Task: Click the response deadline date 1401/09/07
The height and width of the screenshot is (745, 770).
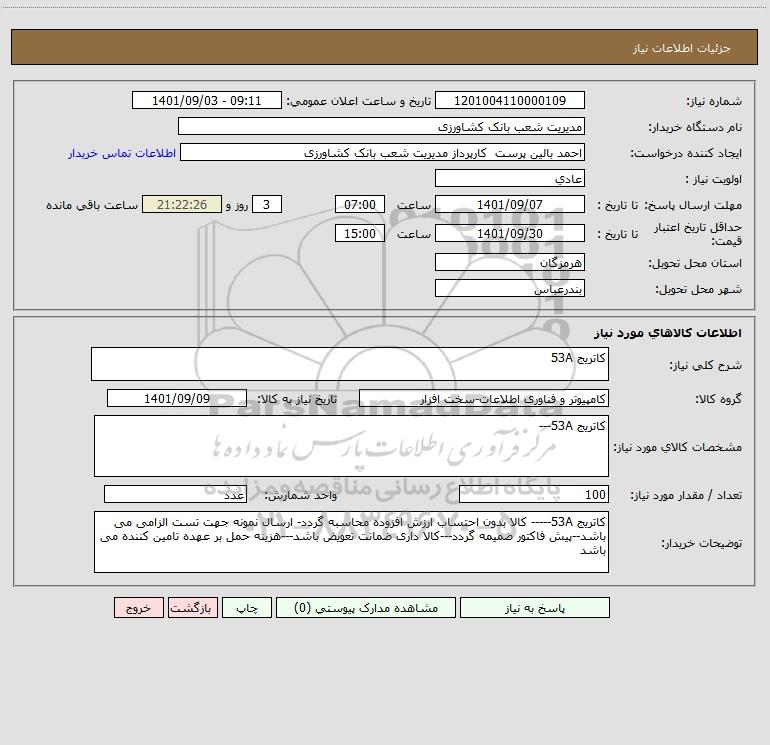Action: 510,204
